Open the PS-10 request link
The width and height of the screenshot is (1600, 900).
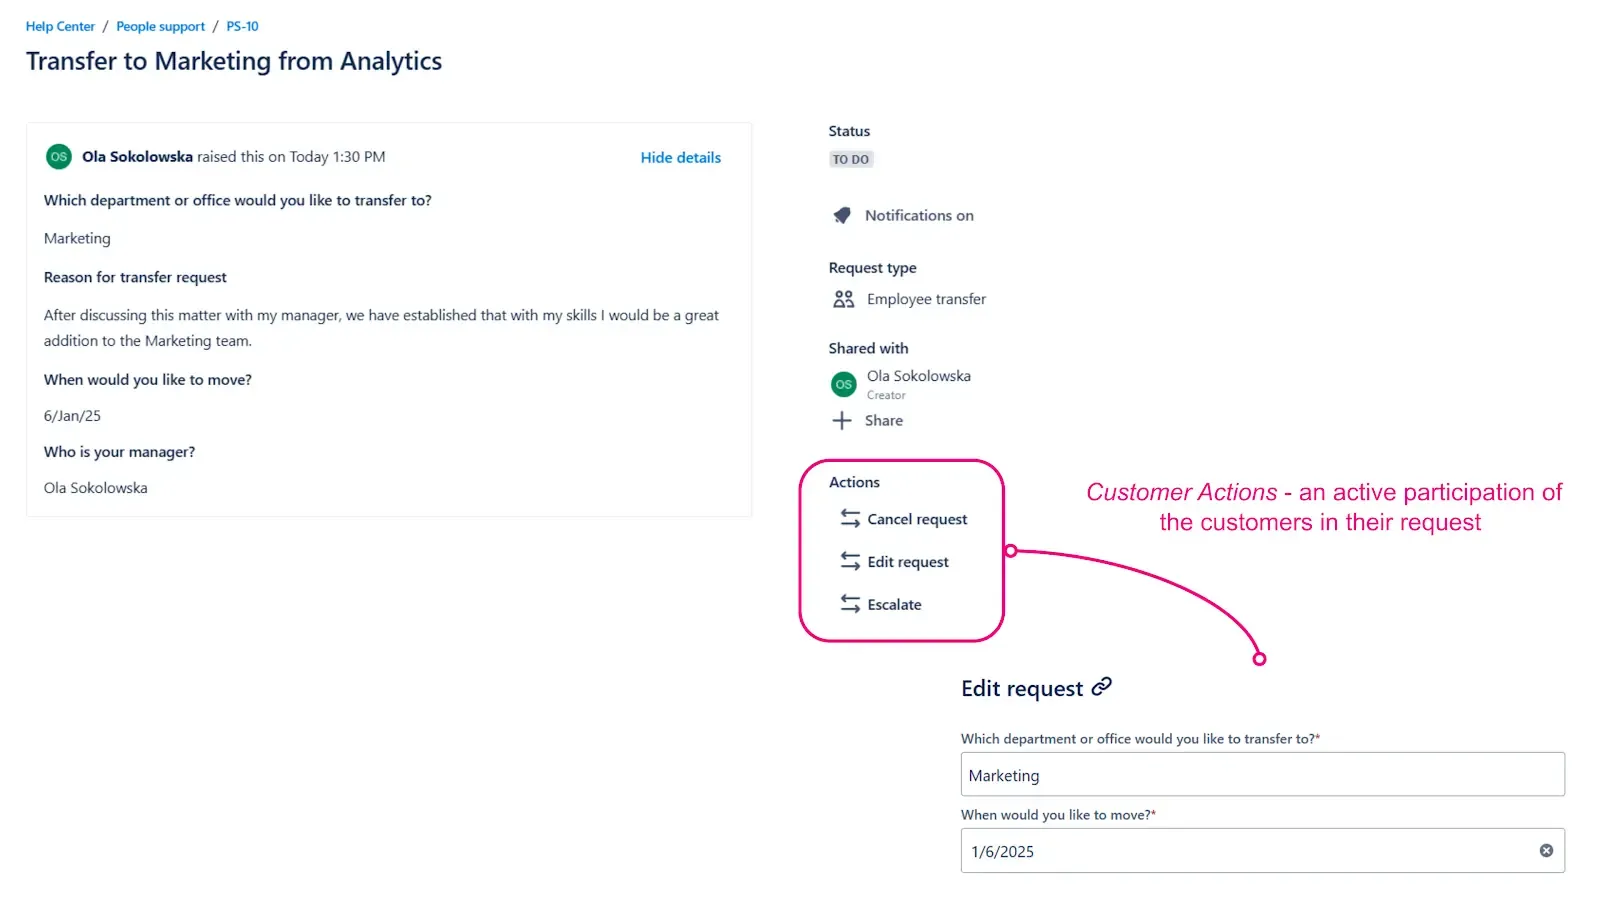click(242, 26)
